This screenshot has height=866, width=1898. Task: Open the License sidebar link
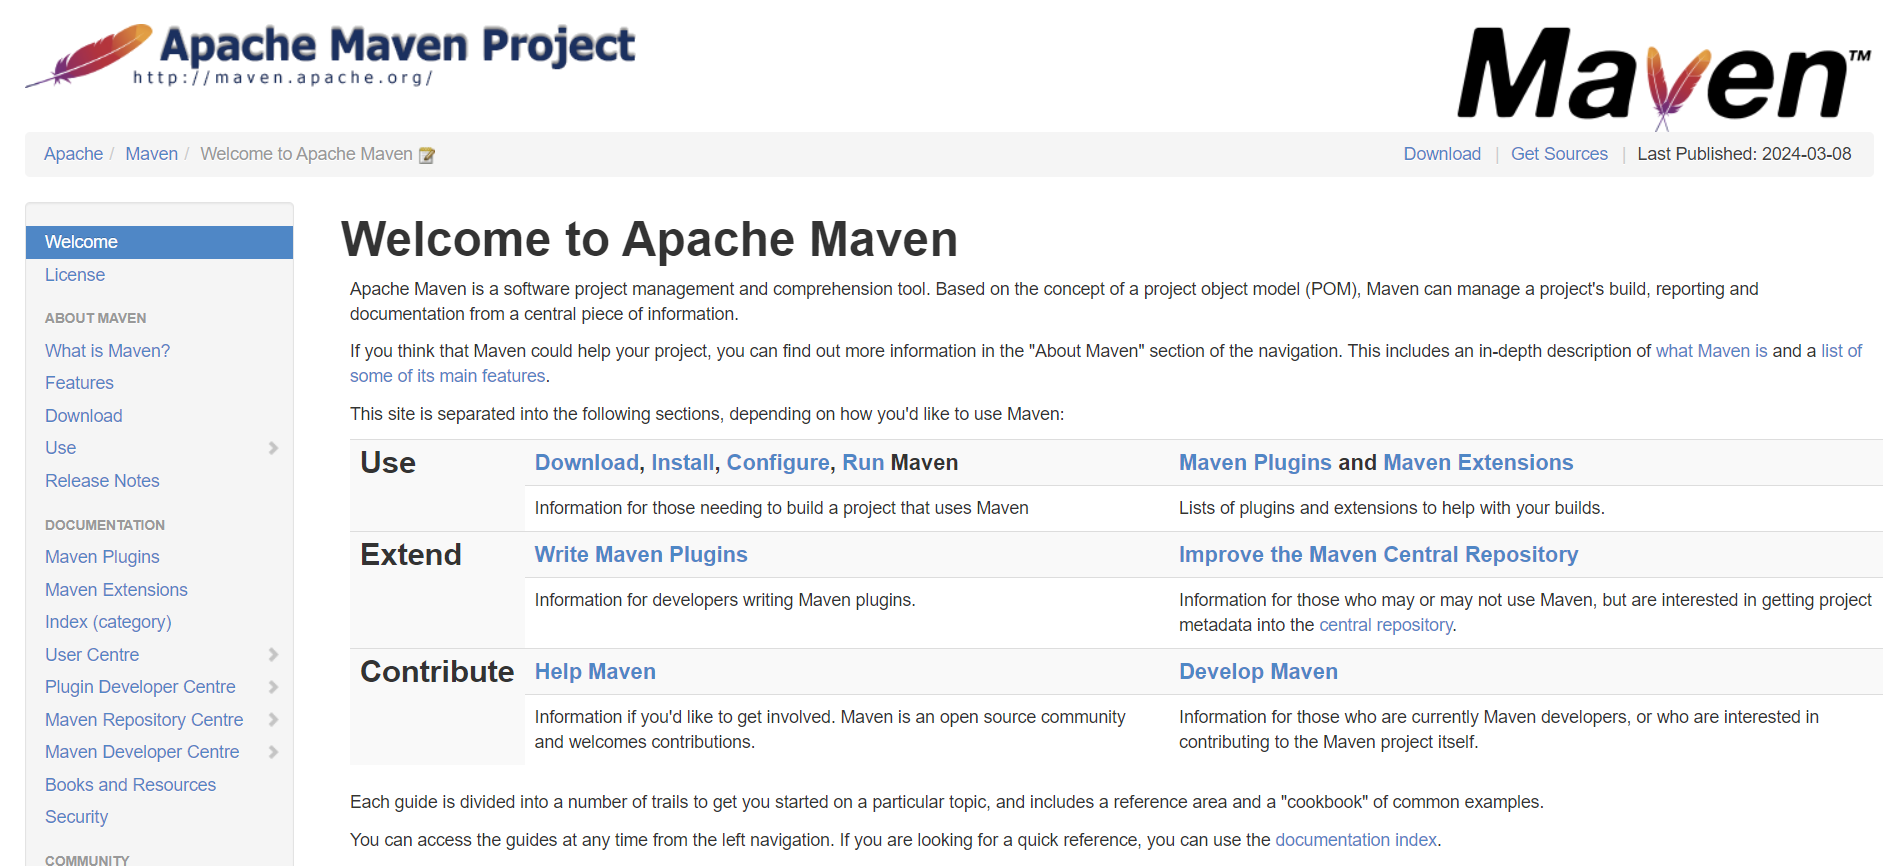click(75, 275)
